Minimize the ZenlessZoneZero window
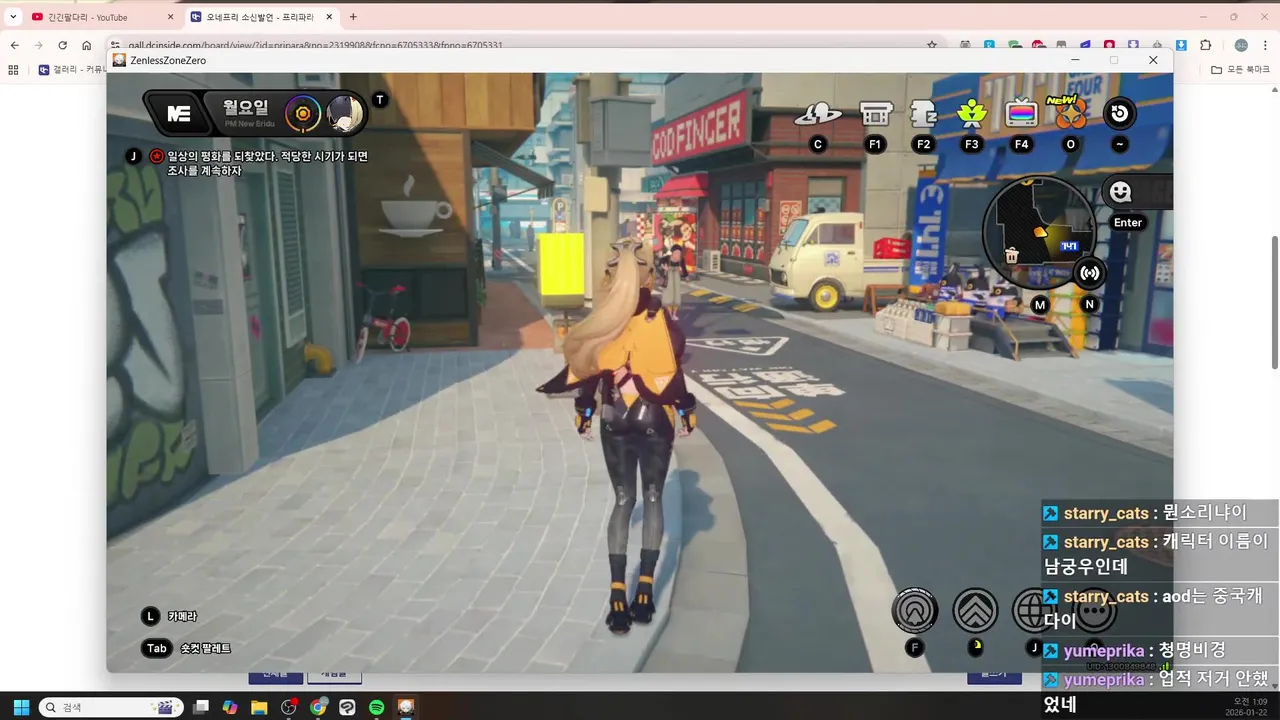 [1075, 60]
